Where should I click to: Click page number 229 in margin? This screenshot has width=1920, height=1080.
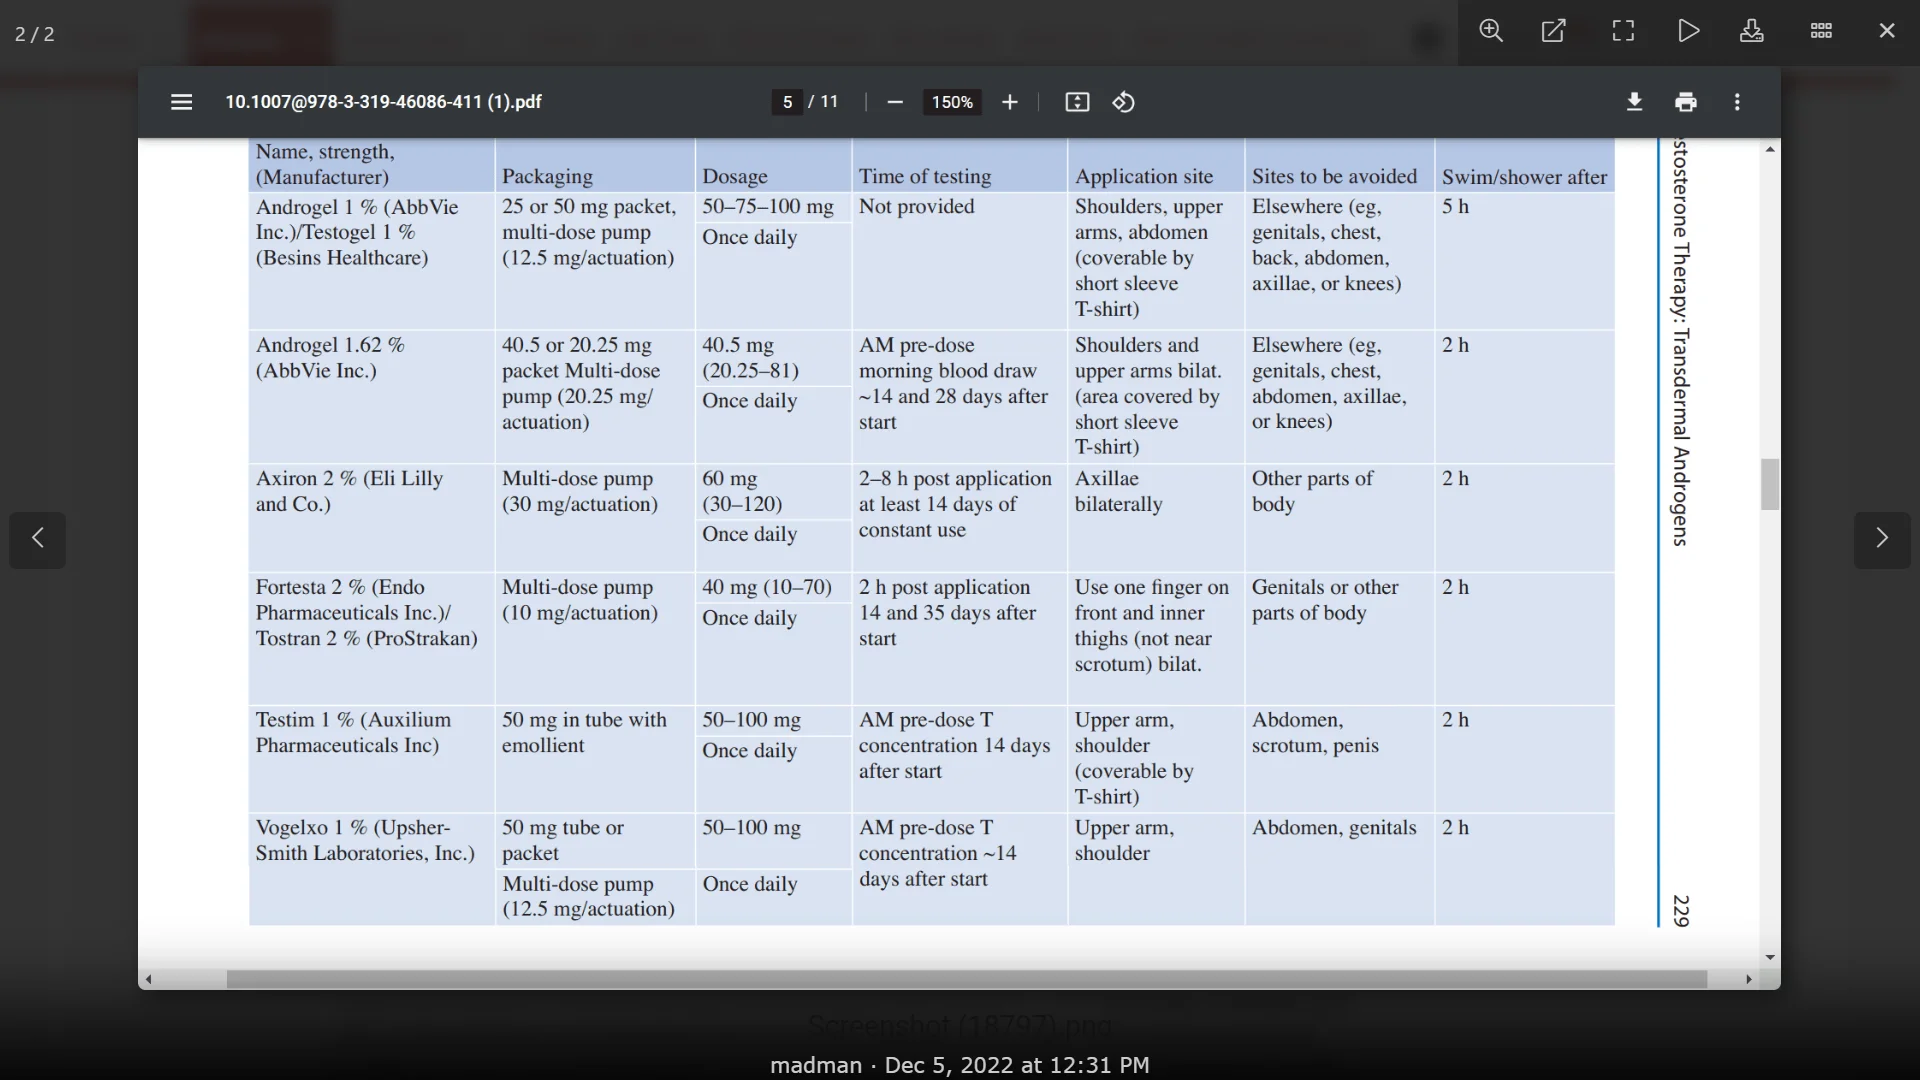coord(1681,911)
